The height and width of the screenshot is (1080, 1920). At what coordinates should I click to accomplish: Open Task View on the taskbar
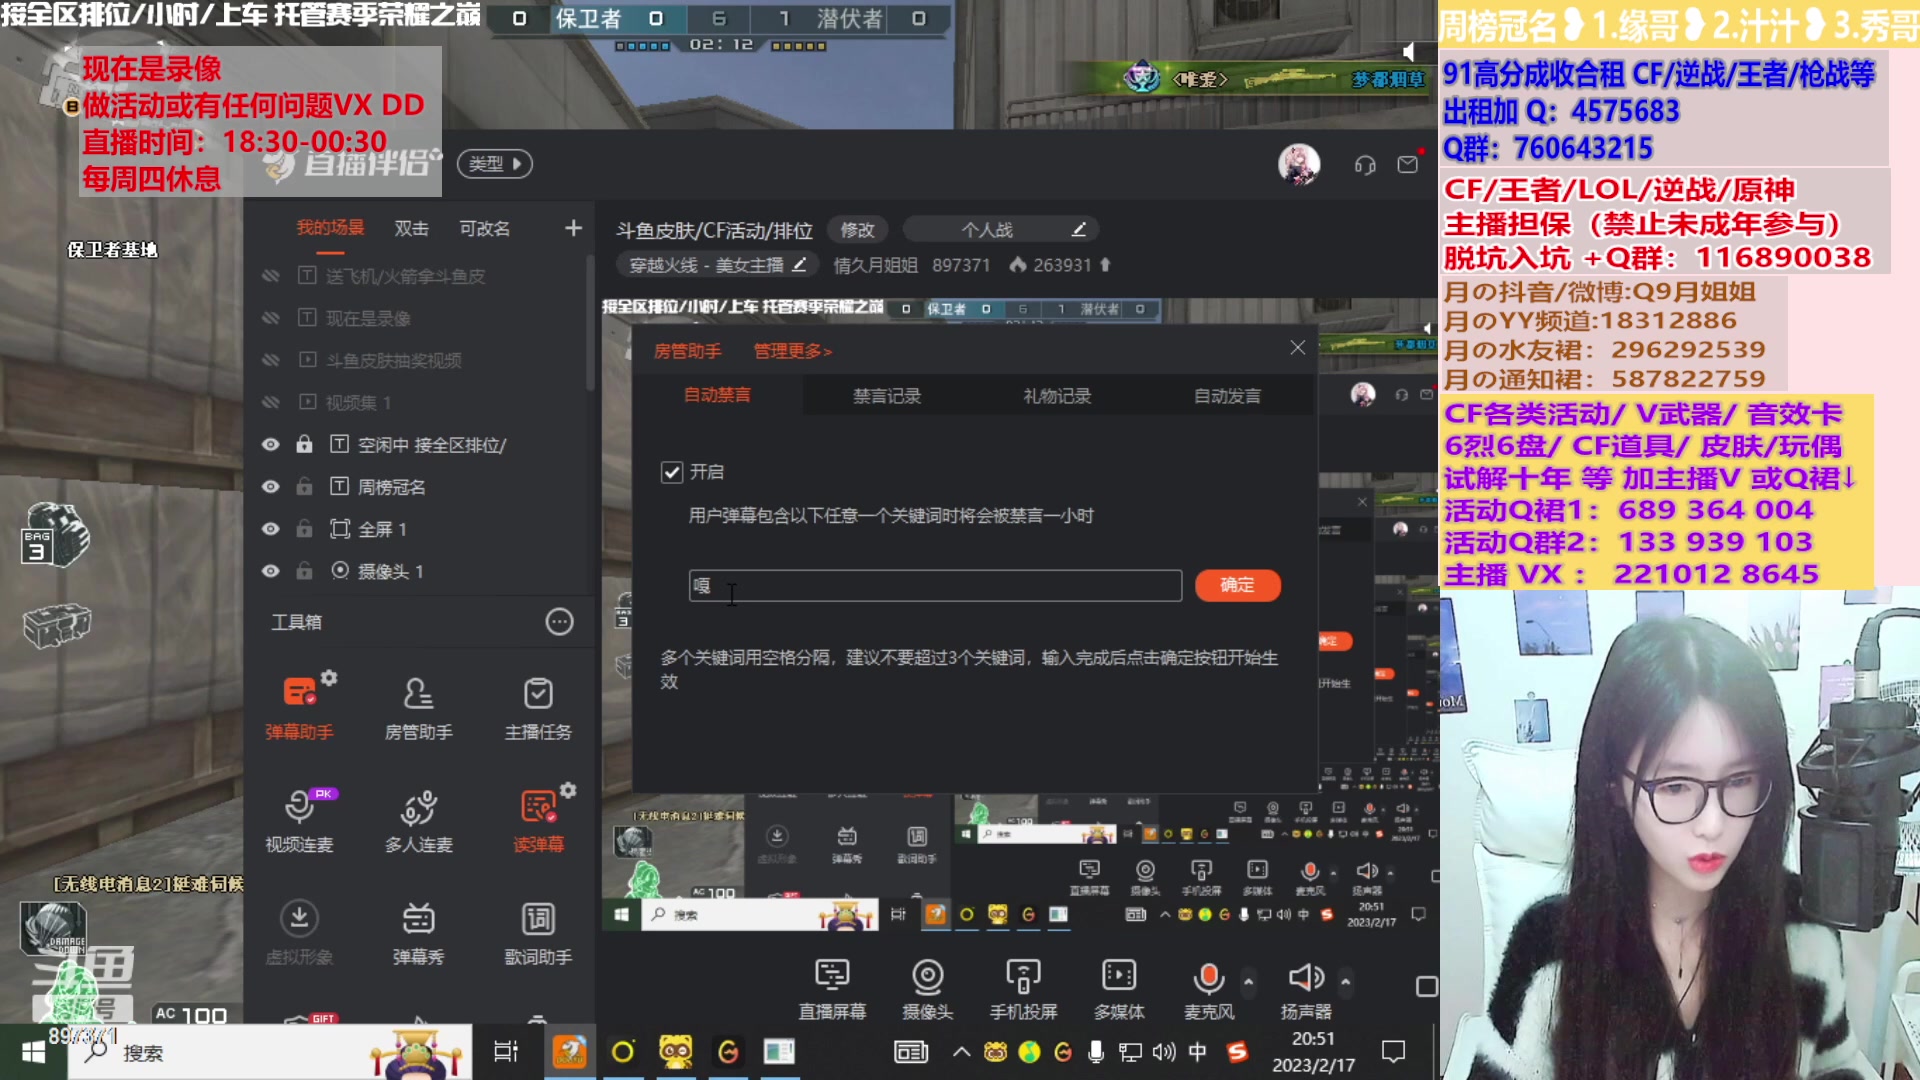tap(506, 1052)
